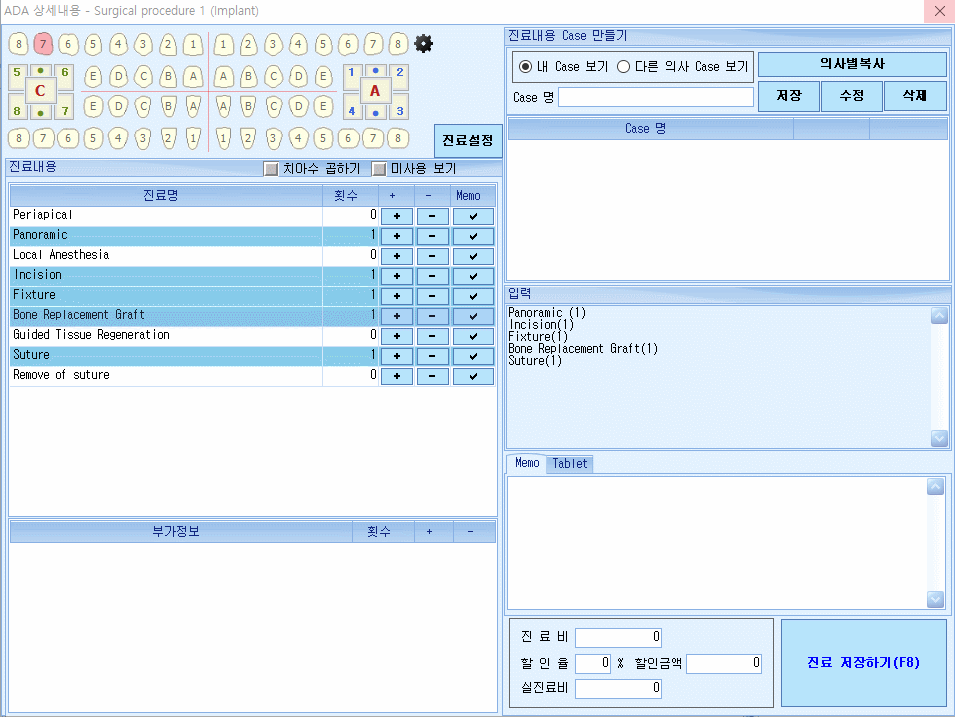Click the 실진료비 field
Screen dimensions: 955x717
[618, 688]
